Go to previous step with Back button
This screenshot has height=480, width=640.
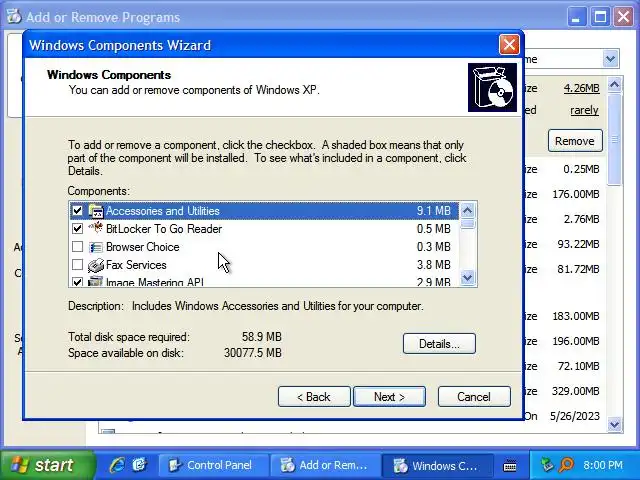[x=314, y=397]
